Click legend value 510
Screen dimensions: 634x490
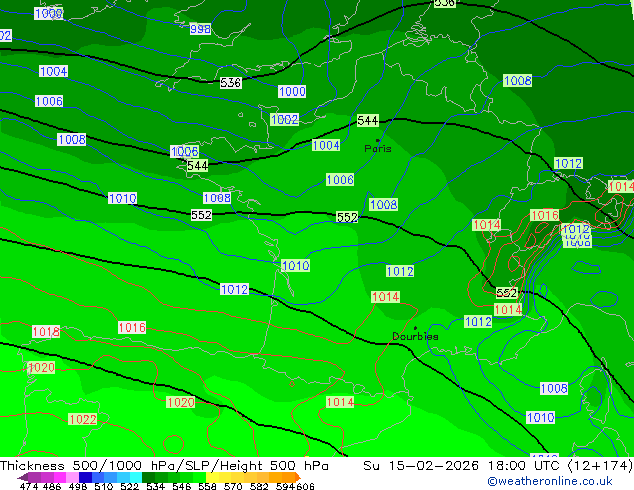104,486
